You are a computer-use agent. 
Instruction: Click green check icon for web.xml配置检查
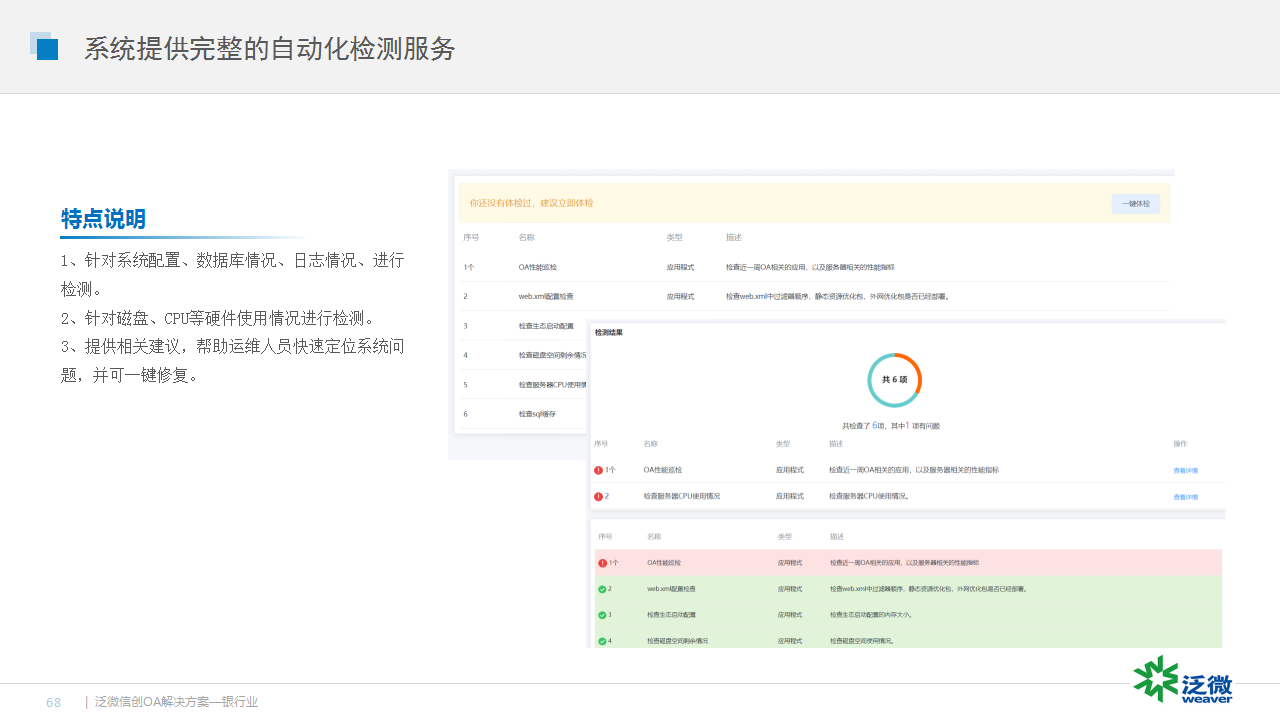coord(602,589)
